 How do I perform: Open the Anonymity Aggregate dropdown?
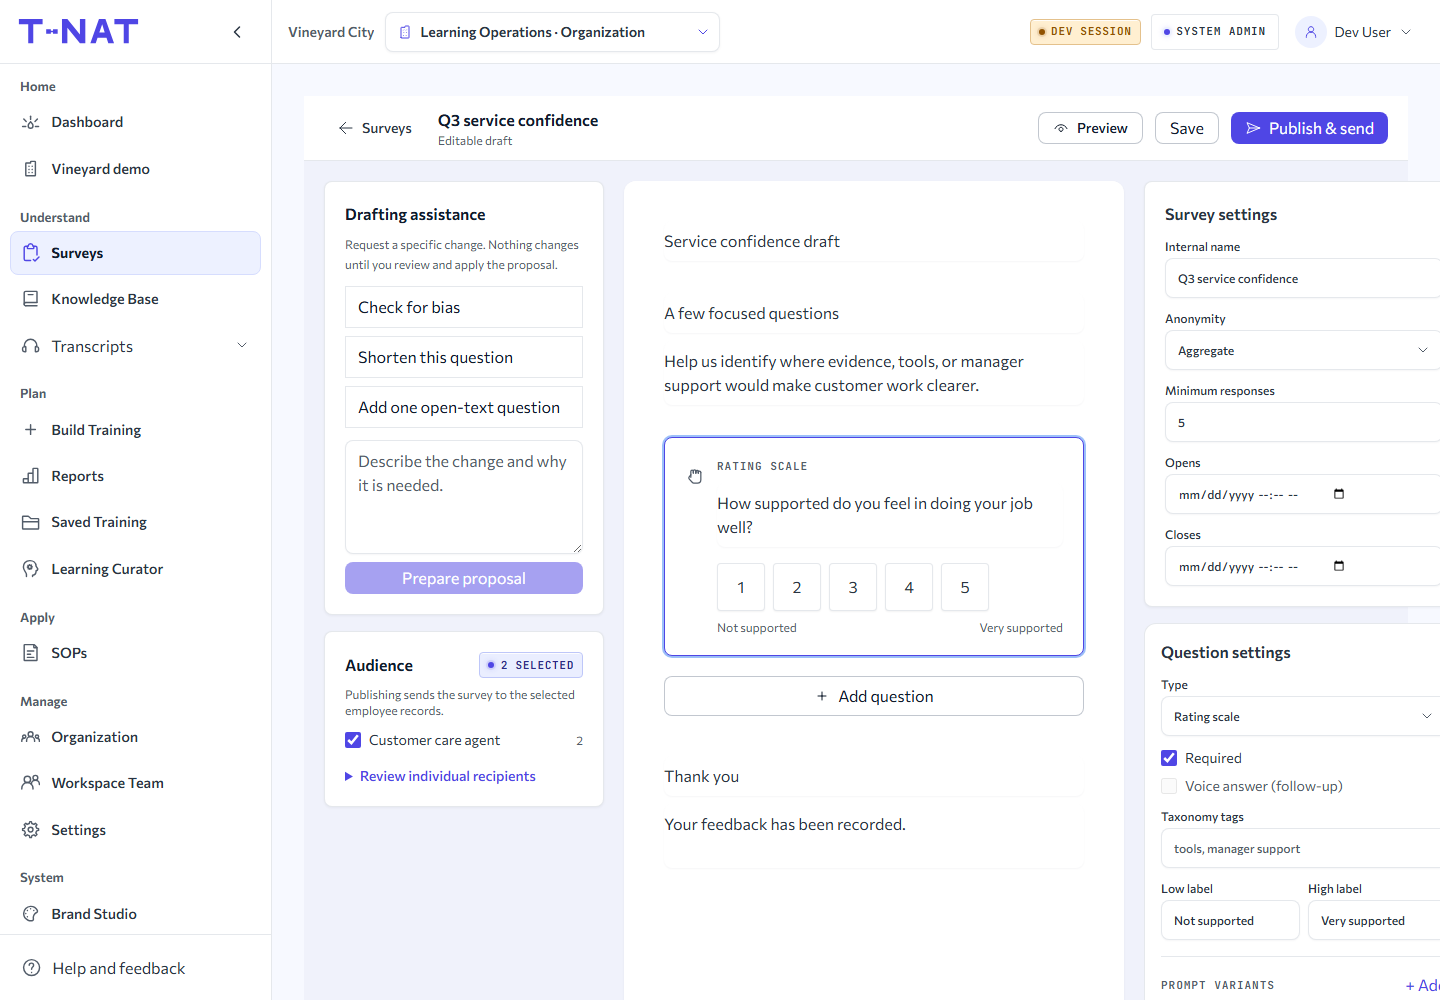1302,351
